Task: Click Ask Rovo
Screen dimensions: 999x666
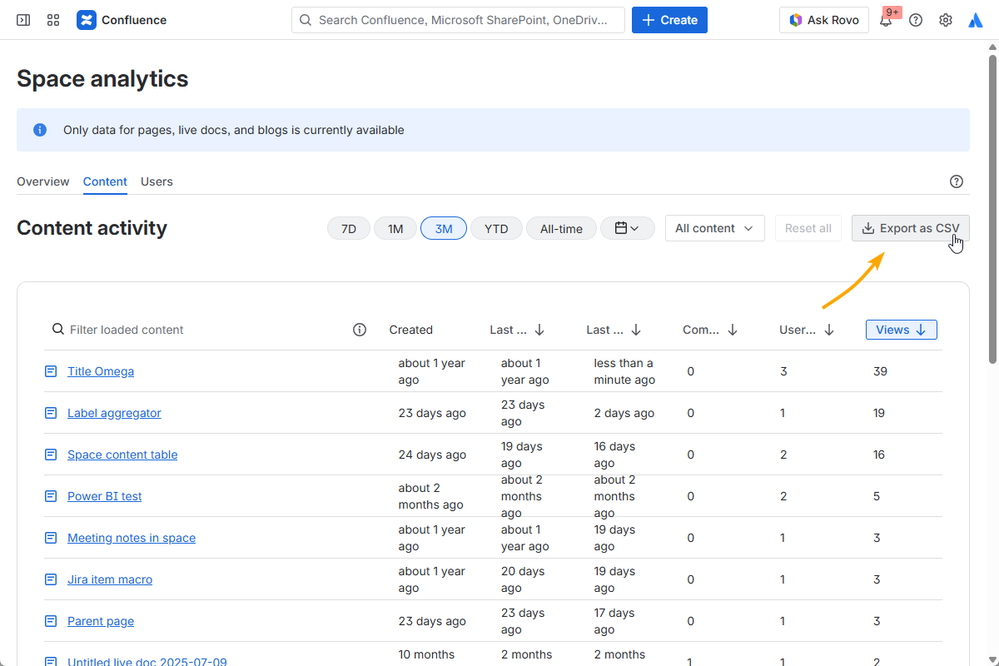Action: [x=824, y=20]
